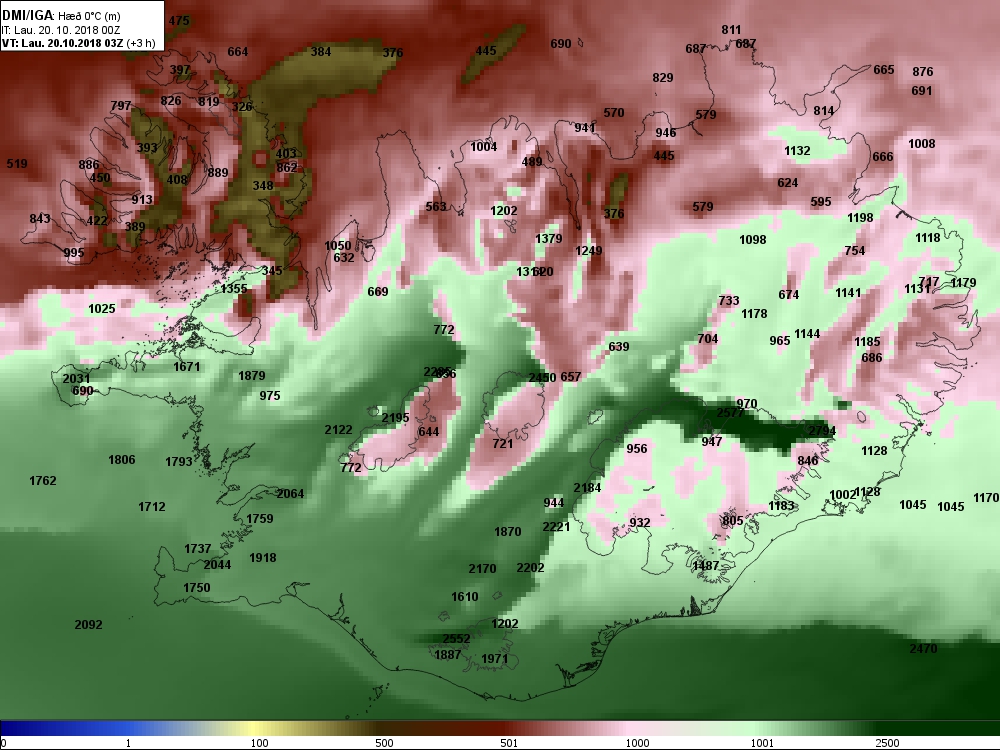Select the IT: Lau. 20. 10. 2018 00Z line

click(x=61, y=30)
